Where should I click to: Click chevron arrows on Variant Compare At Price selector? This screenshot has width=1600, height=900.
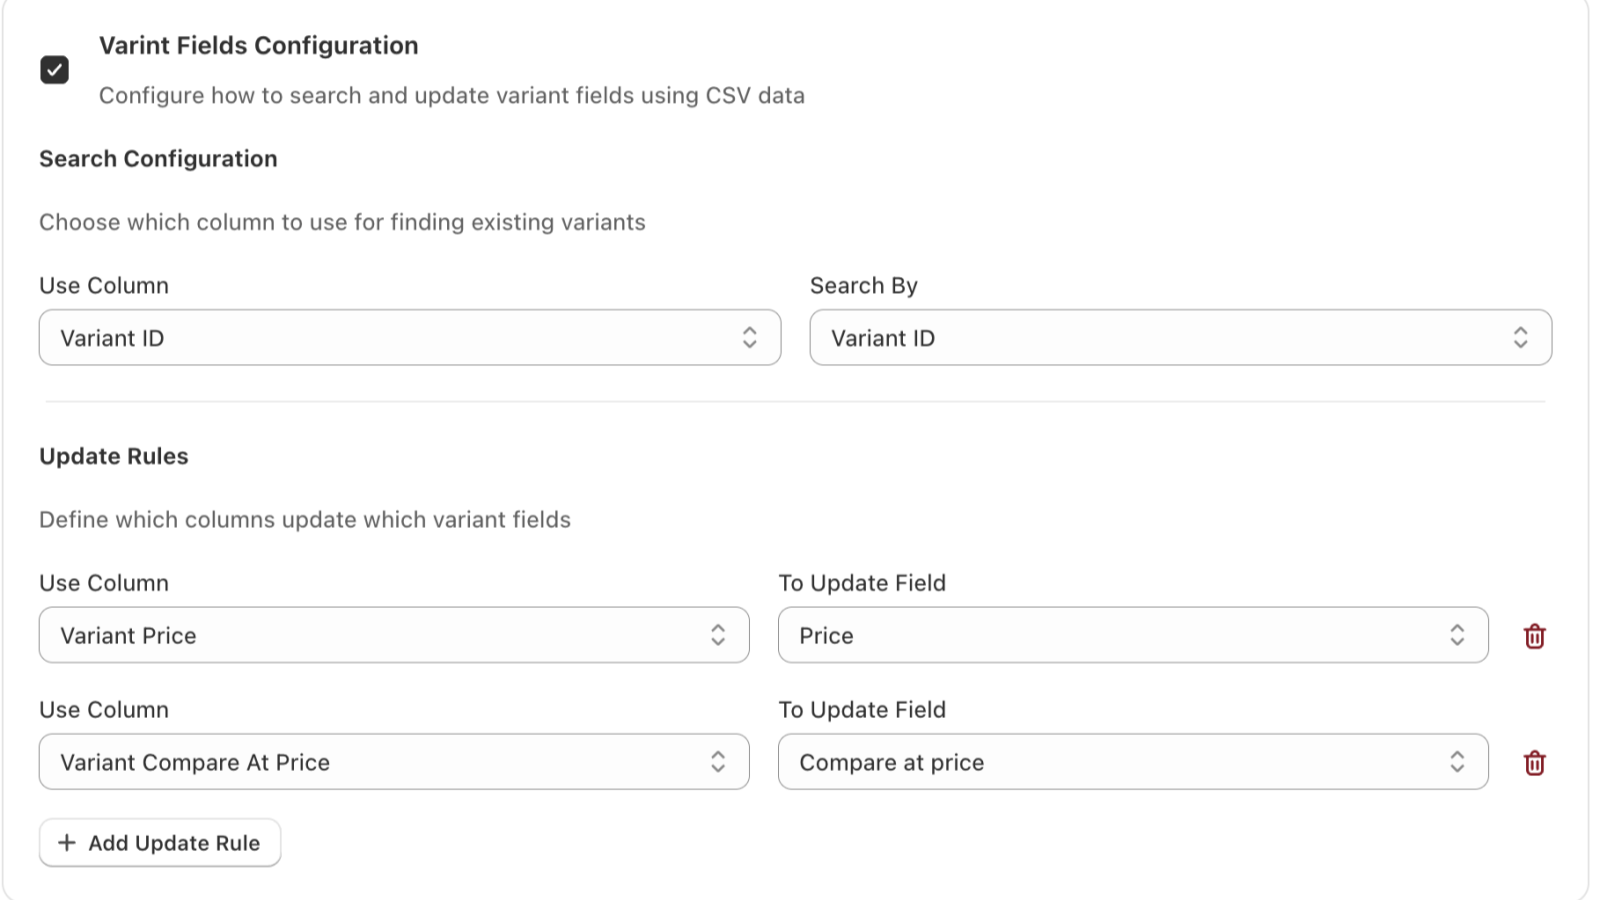point(718,762)
